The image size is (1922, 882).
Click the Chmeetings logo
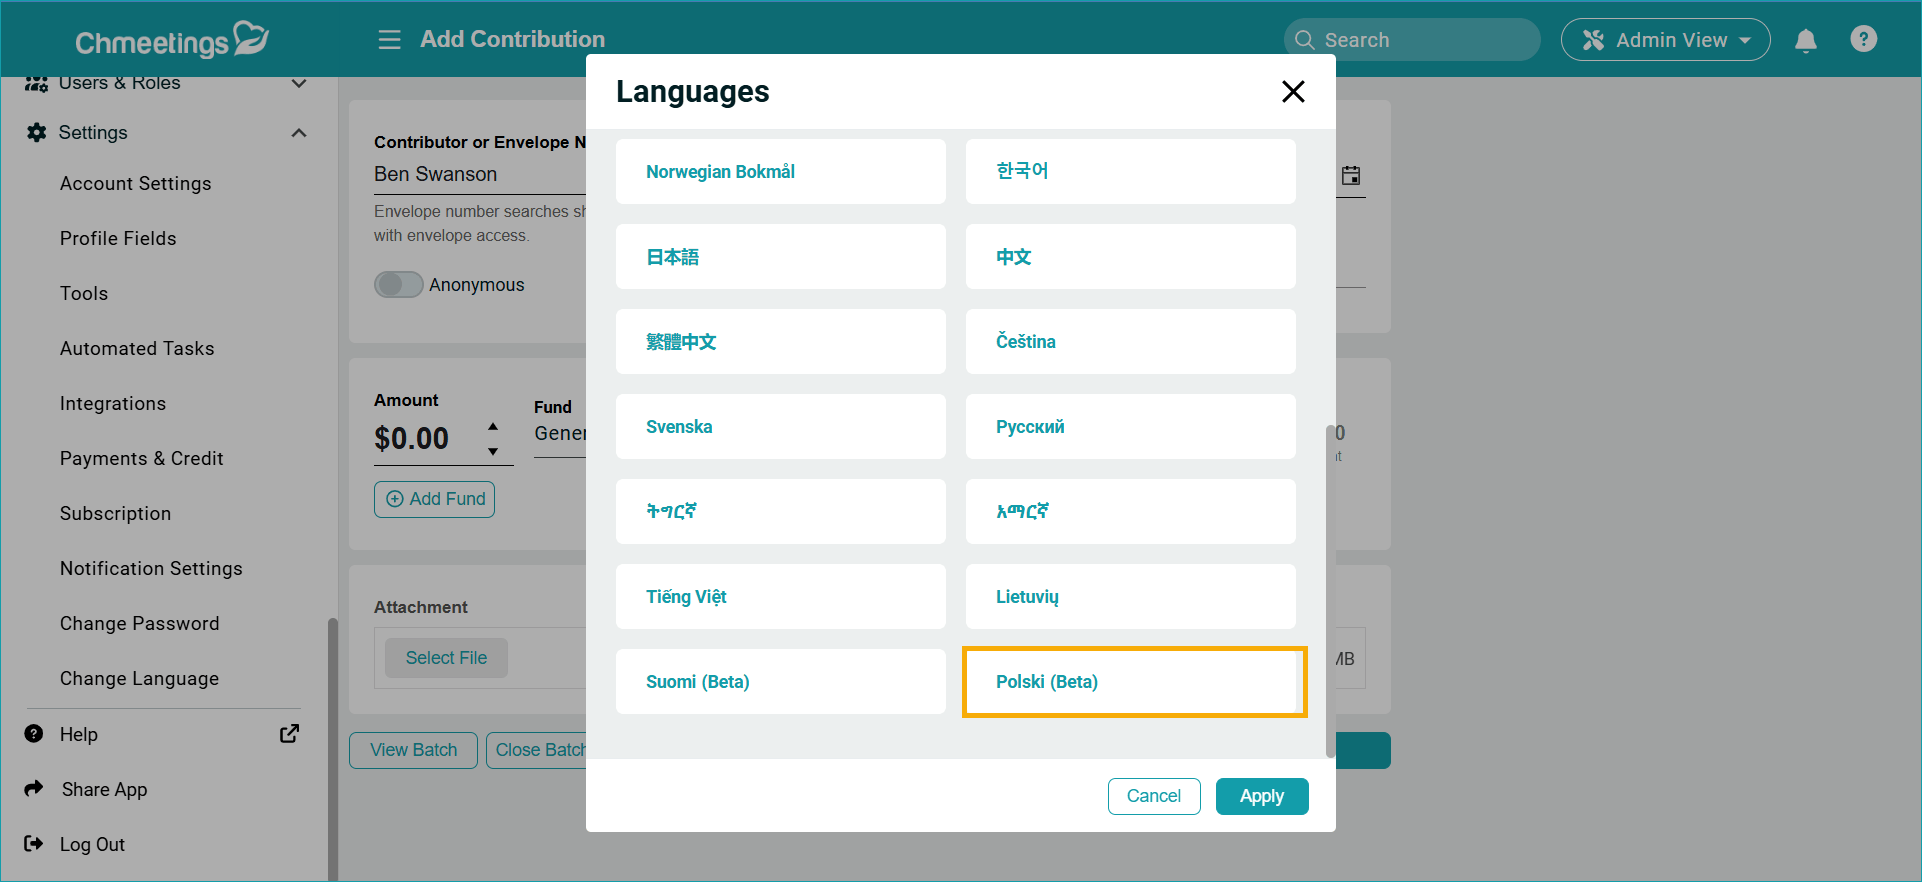[172, 40]
